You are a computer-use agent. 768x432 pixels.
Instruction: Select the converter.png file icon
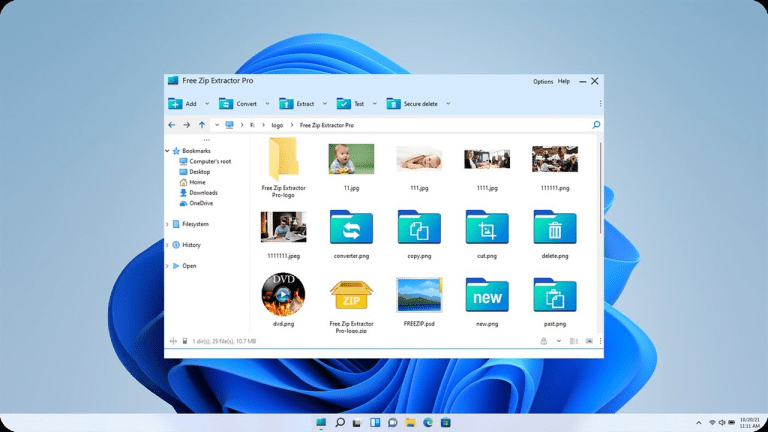point(351,227)
